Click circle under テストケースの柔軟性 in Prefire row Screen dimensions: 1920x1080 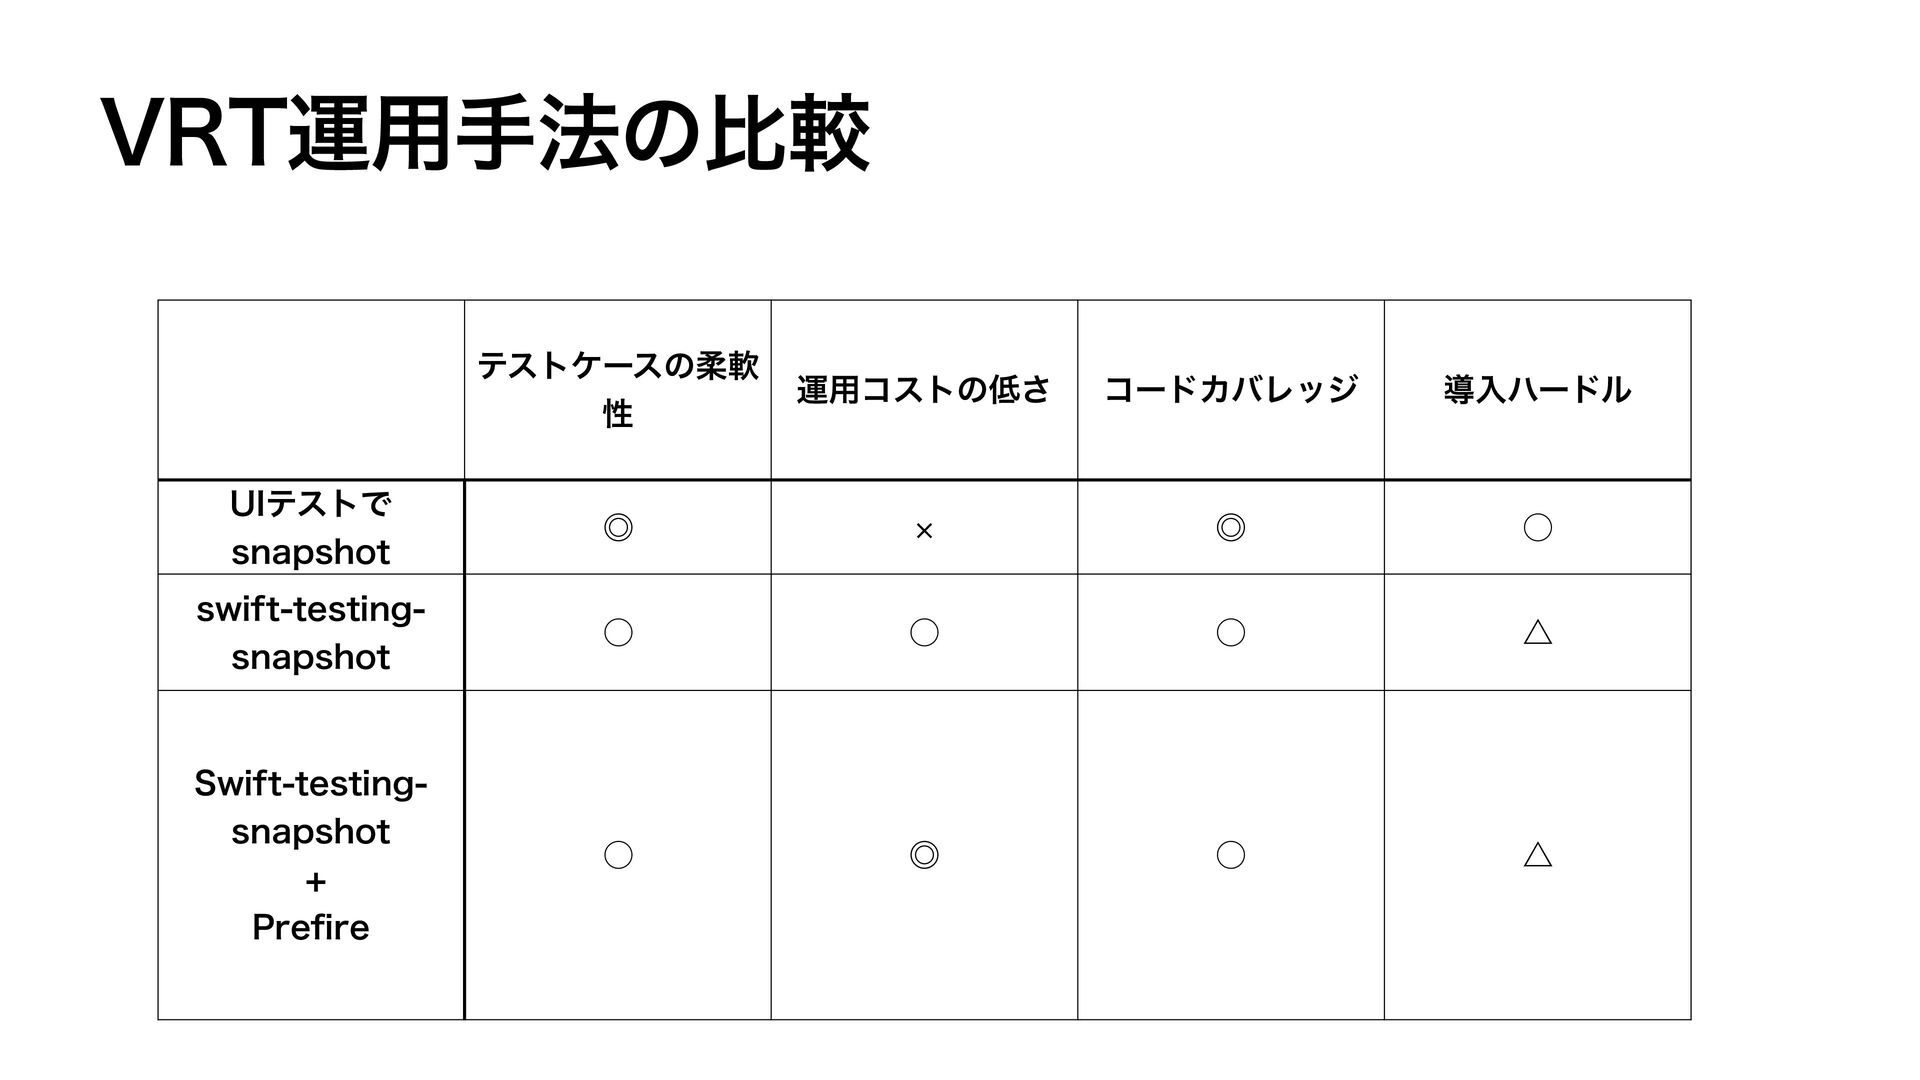618,854
